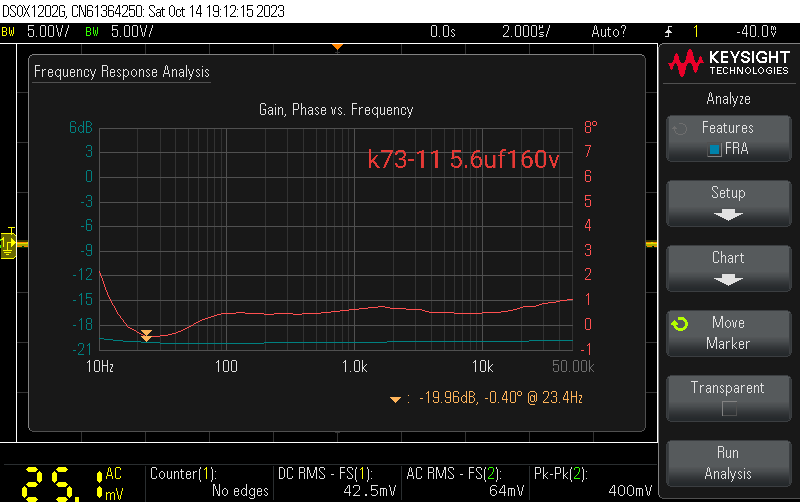Select the Move Marker softkey

click(x=728, y=333)
